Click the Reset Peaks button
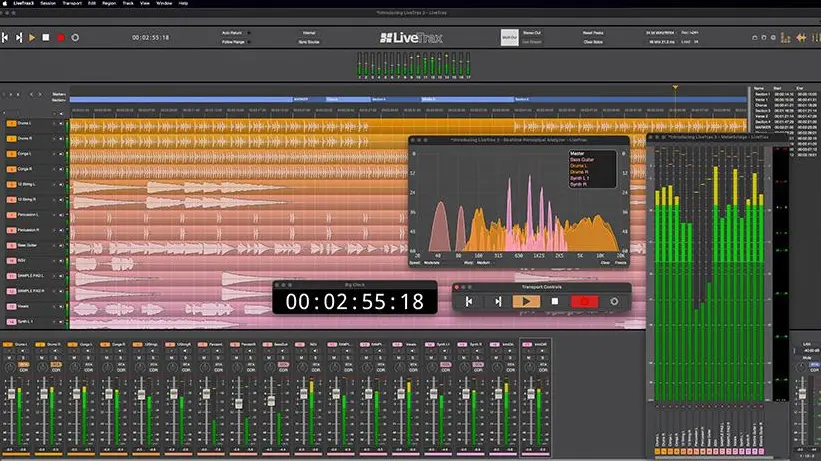 (x=590, y=32)
